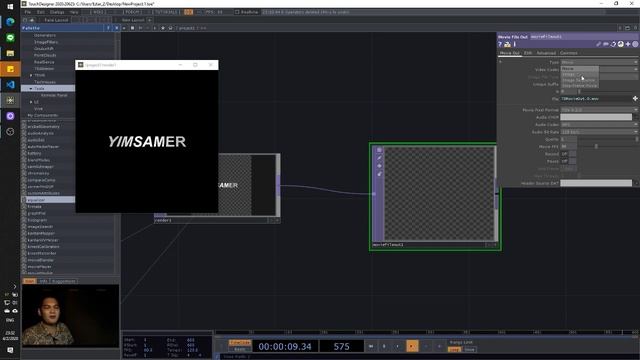The height and width of the screenshot is (360, 640).
Task: Adjust the Movie FPS slider handle
Action: point(596,147)
